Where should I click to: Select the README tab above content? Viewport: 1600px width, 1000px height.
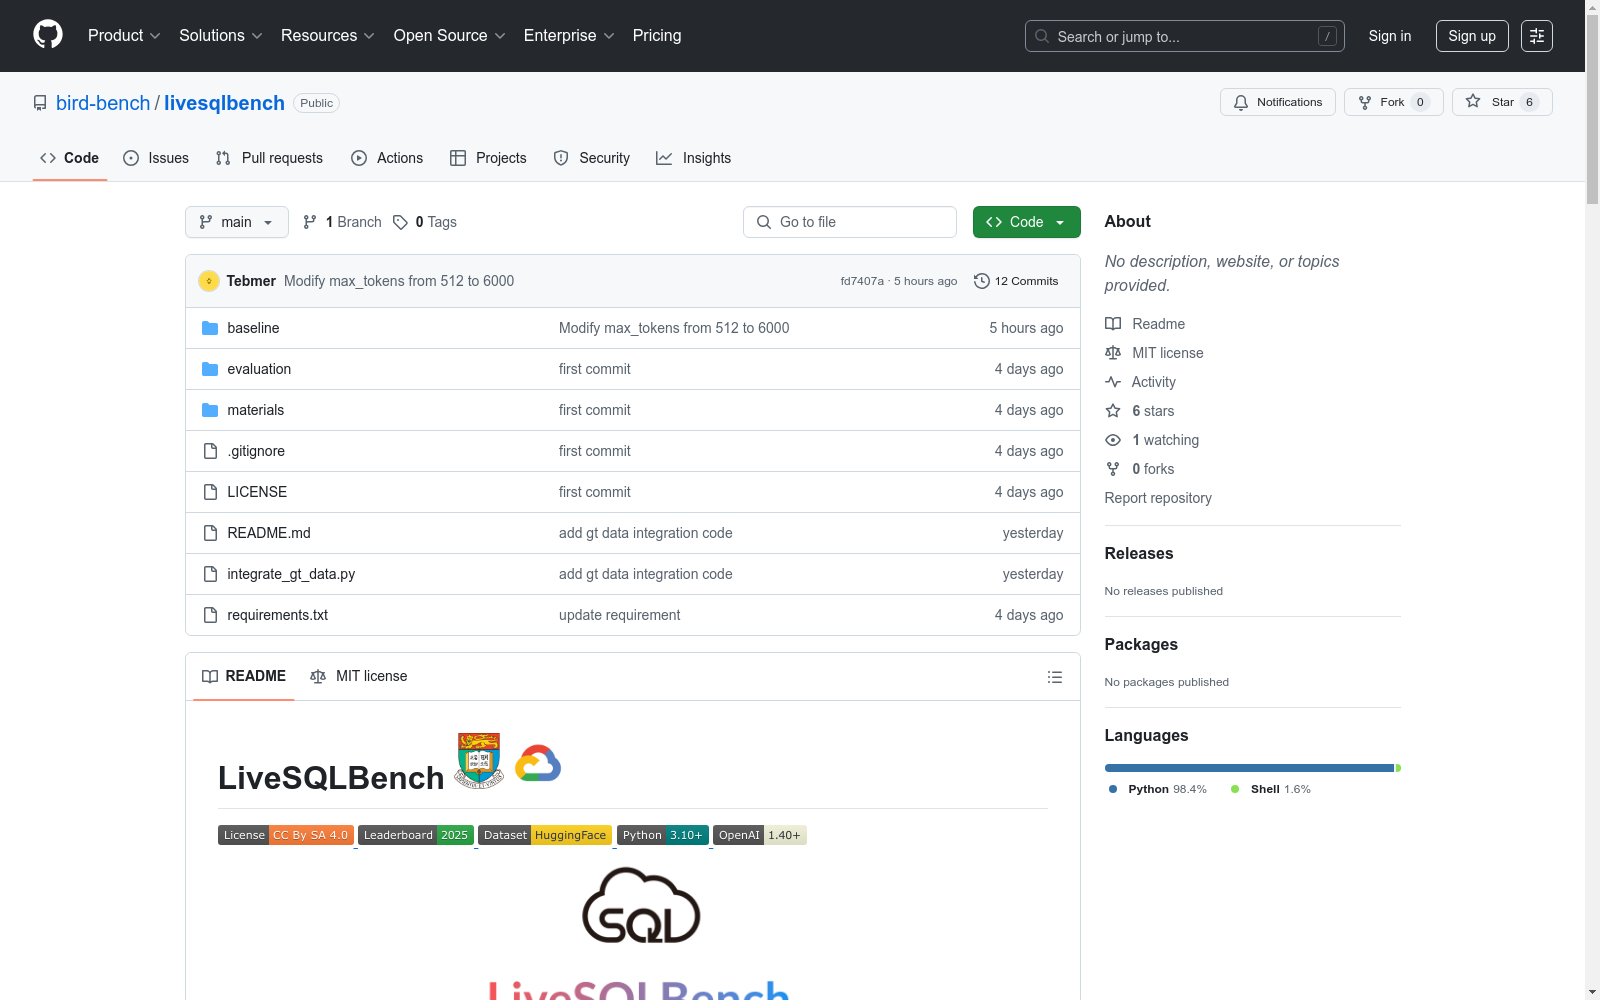(244, 677)
